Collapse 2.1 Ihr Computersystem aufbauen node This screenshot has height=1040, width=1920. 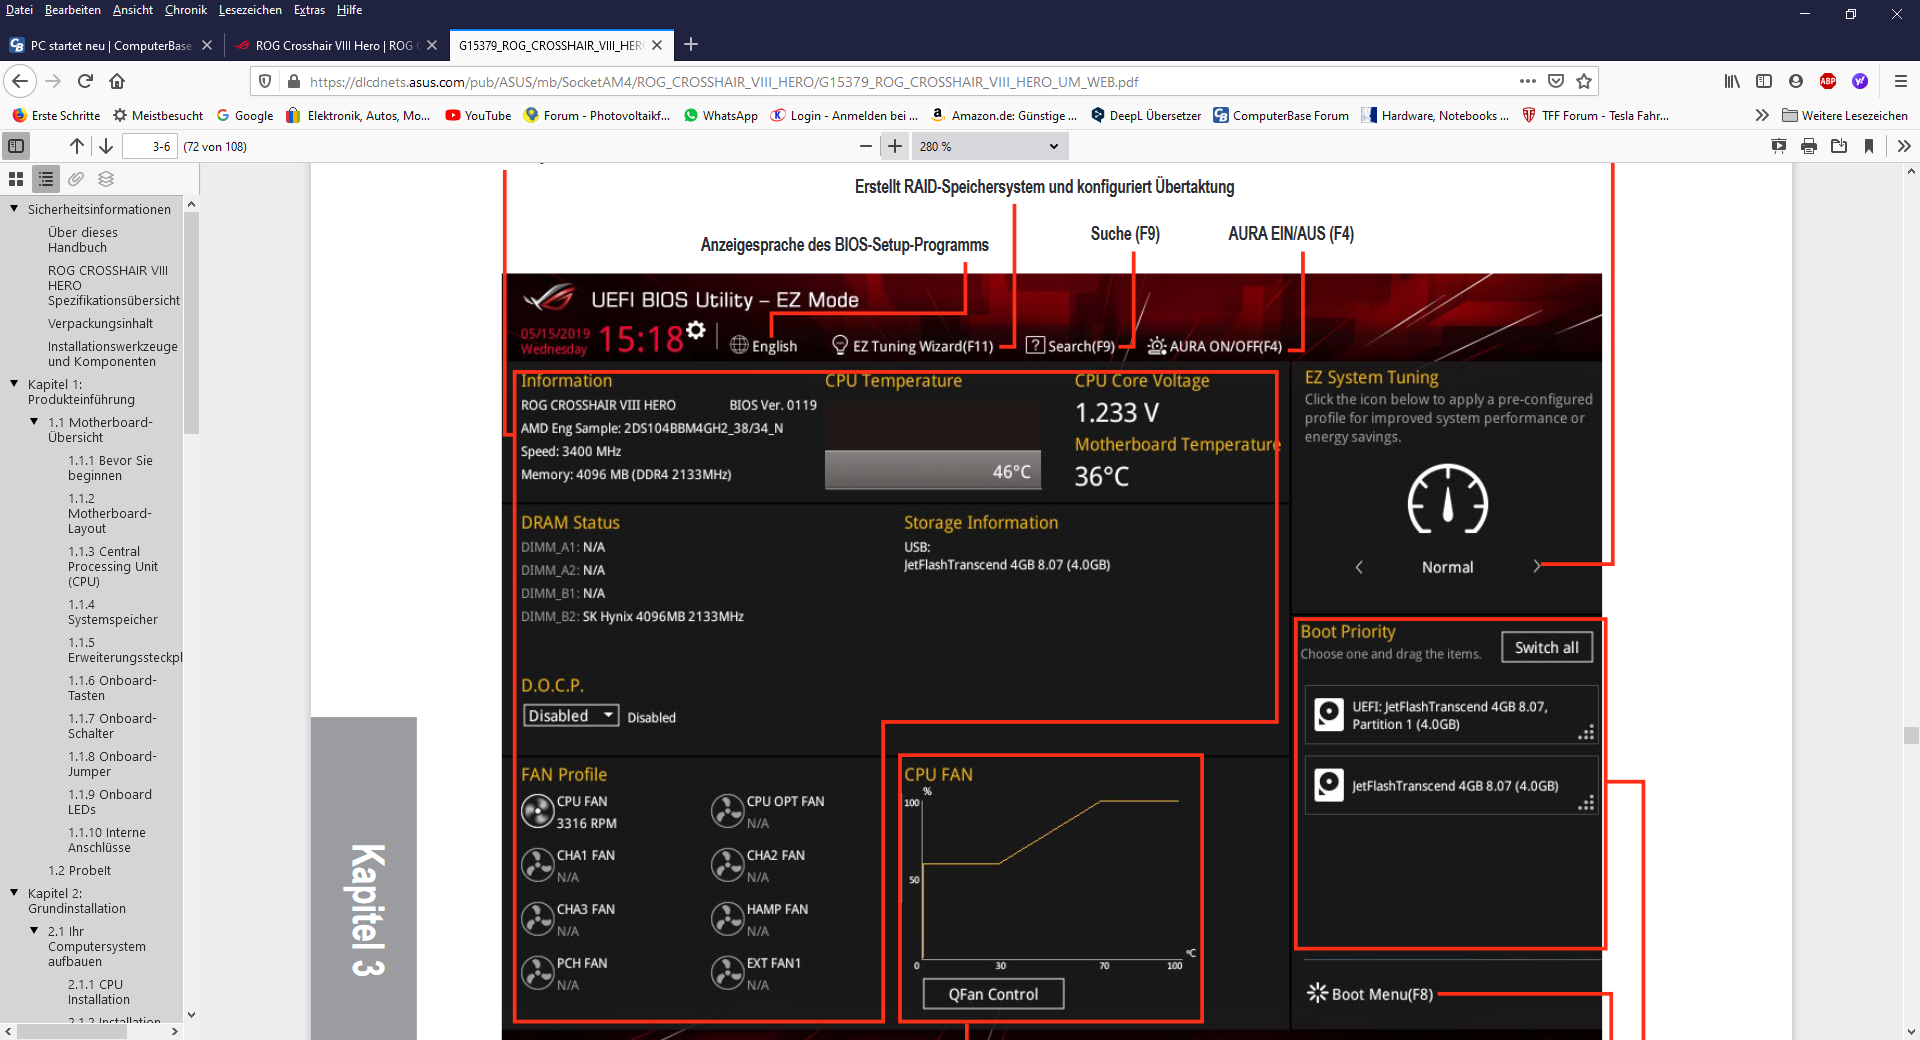pyautogui.click(x=34, y=931)
